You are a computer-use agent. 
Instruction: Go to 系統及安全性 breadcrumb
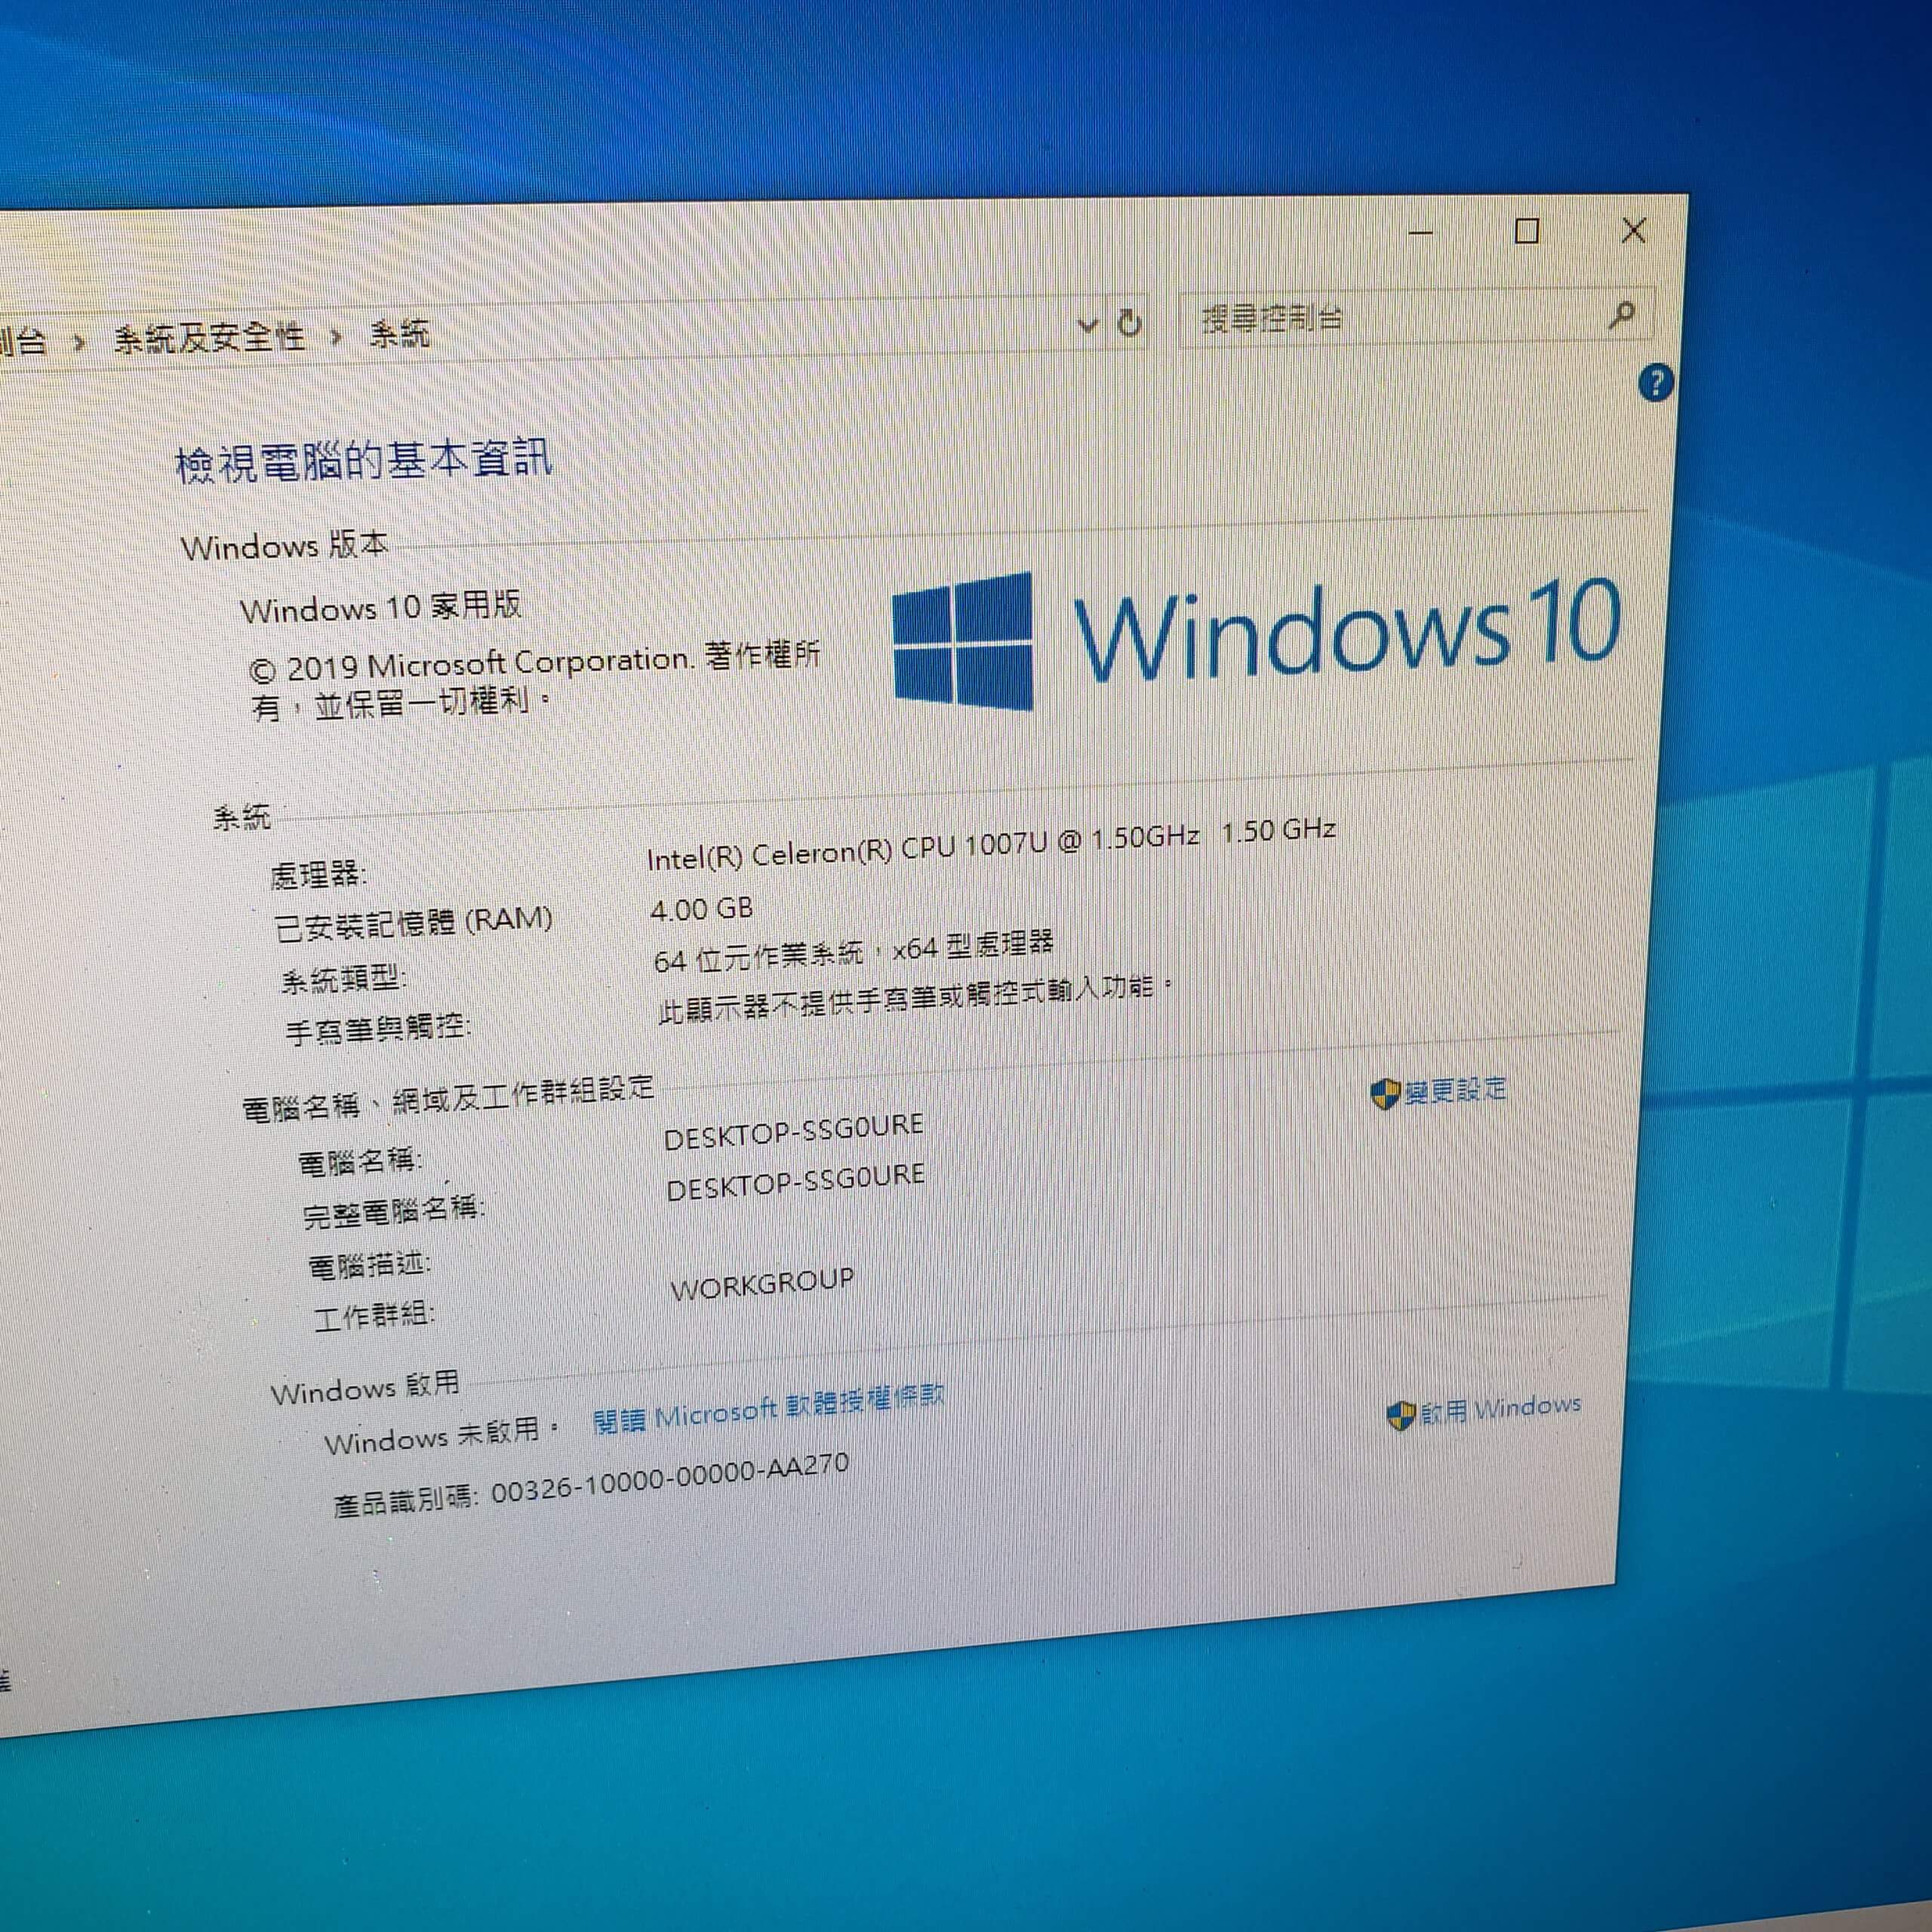(209, 338)
